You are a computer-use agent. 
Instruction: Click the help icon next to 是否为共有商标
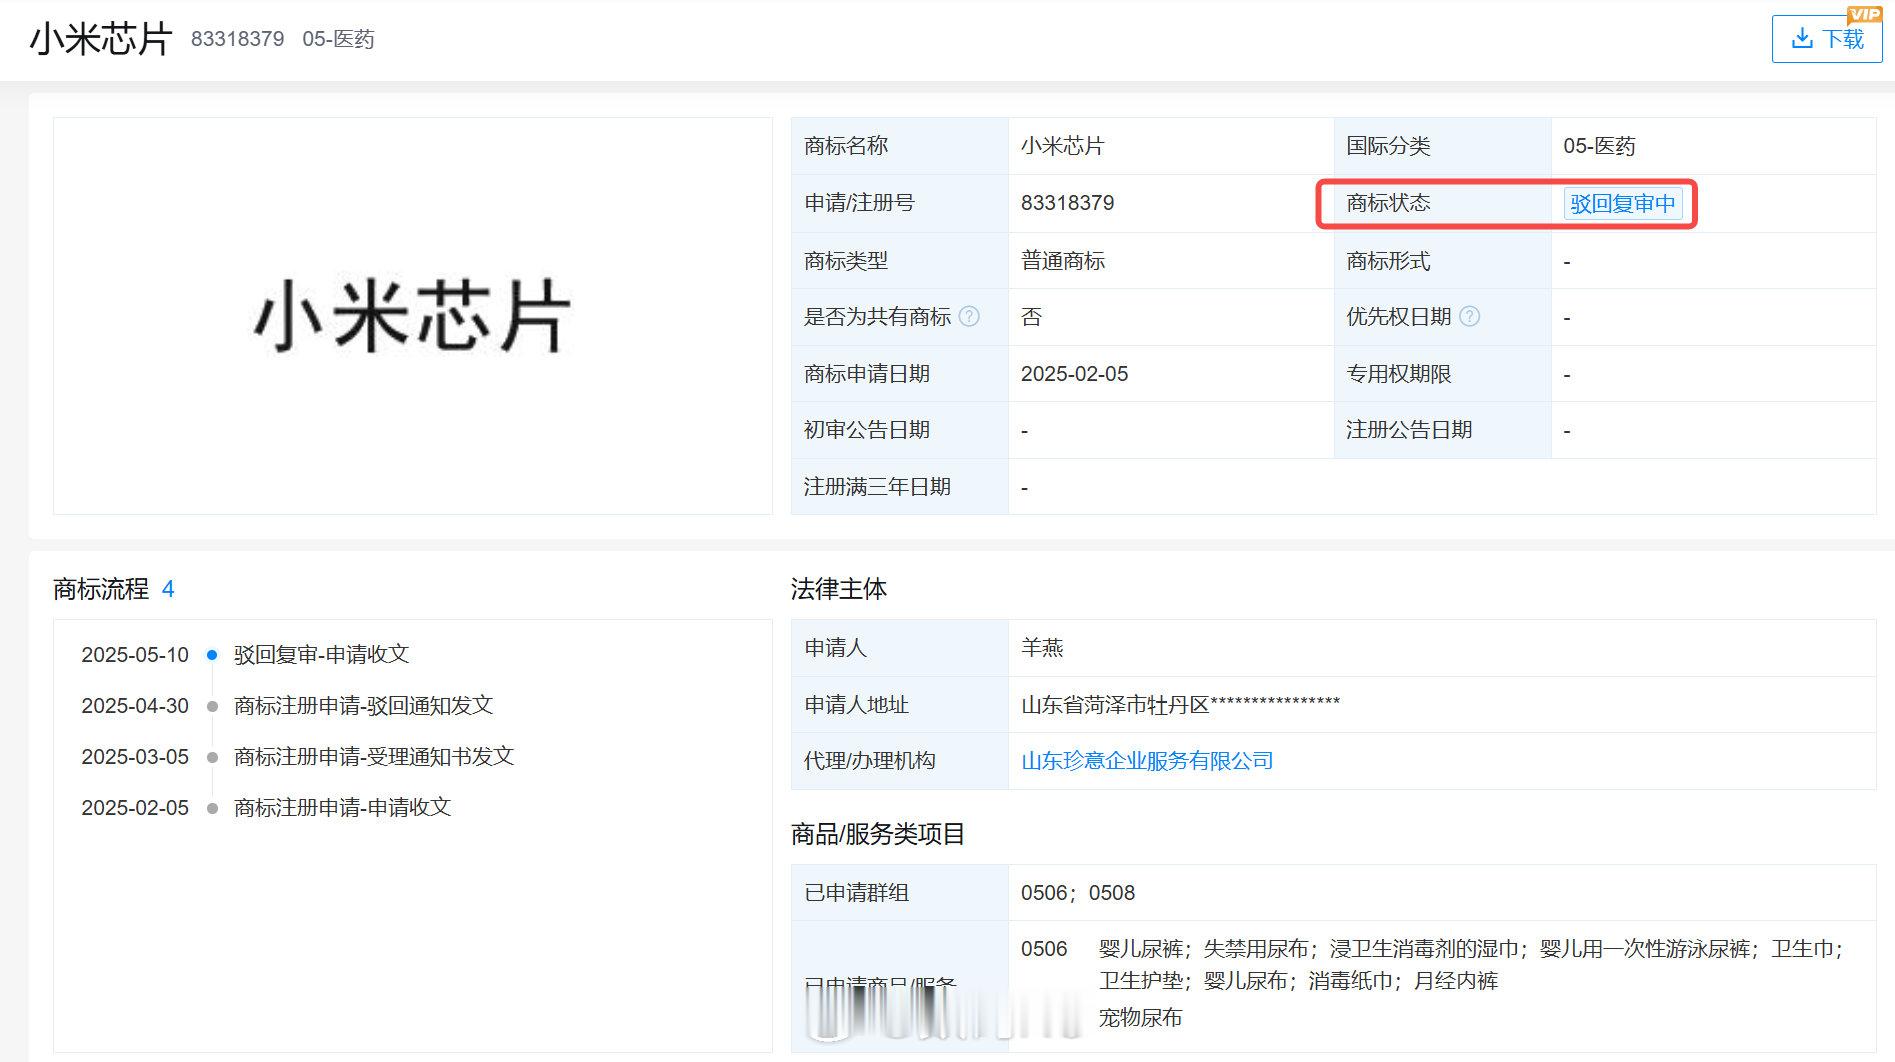[969, 317]
